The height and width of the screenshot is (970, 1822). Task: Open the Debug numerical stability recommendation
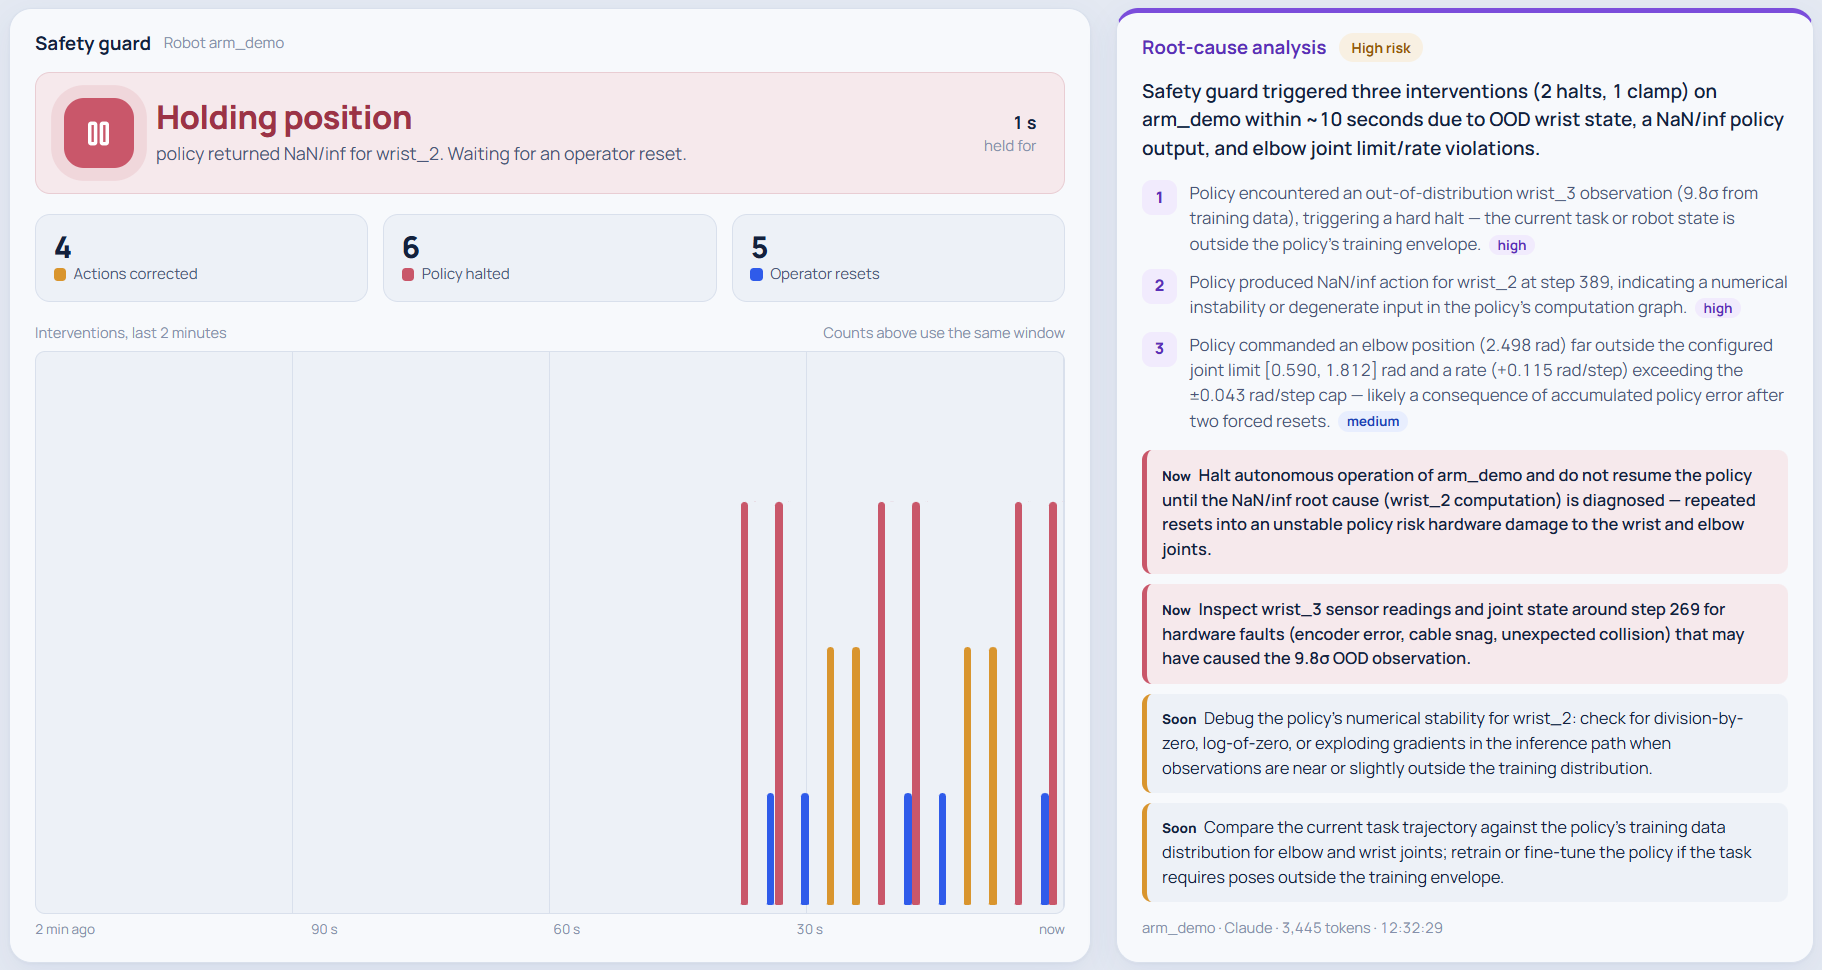click(1465, 743)
